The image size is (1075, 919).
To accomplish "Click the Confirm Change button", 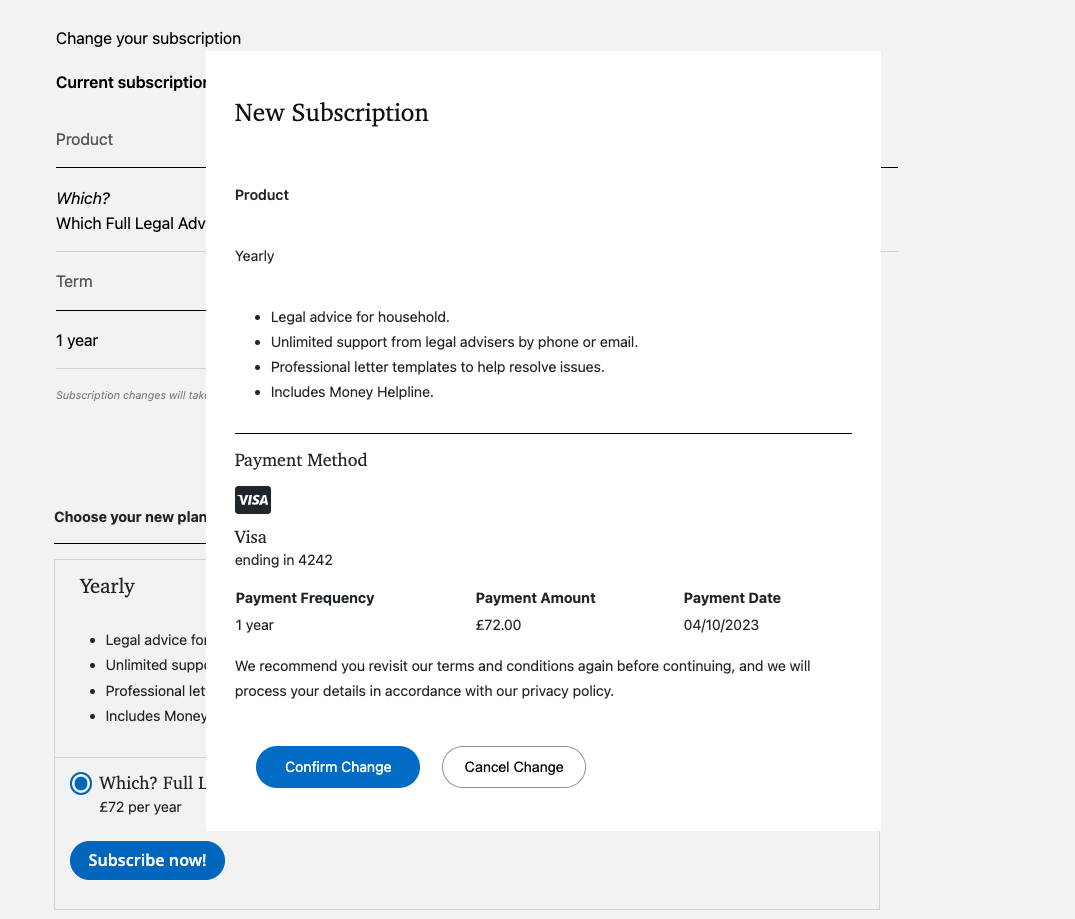I will pos(338,767).
